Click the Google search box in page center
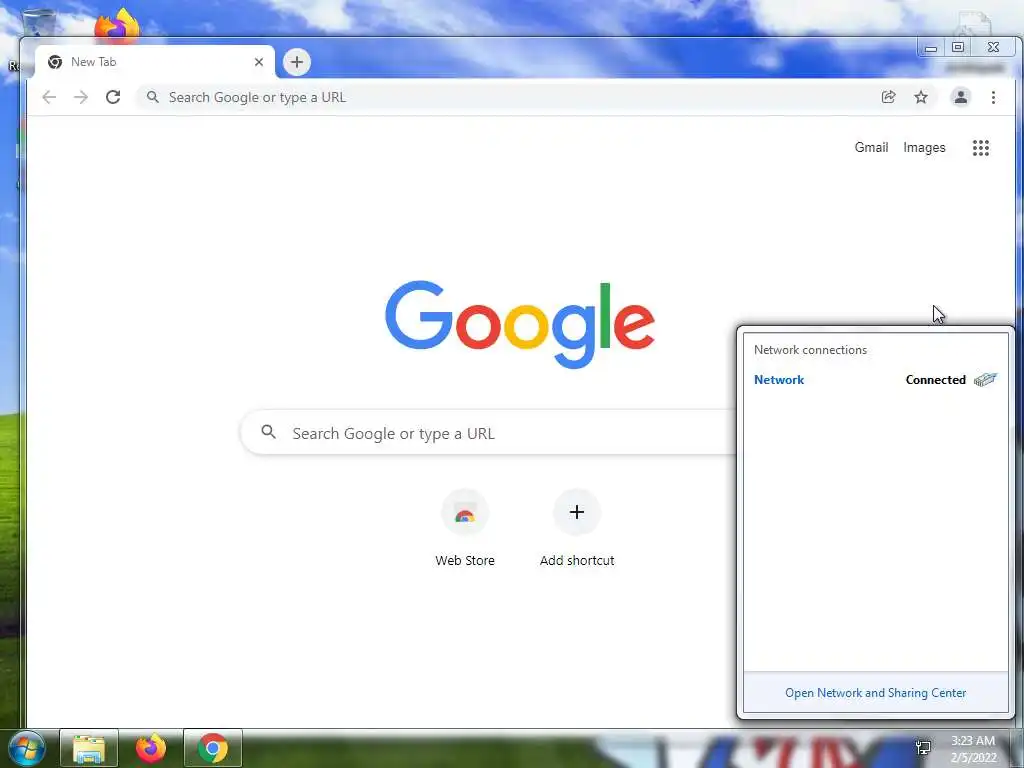The width and height of the screenshot is (1024, 768). pos(490,433)
